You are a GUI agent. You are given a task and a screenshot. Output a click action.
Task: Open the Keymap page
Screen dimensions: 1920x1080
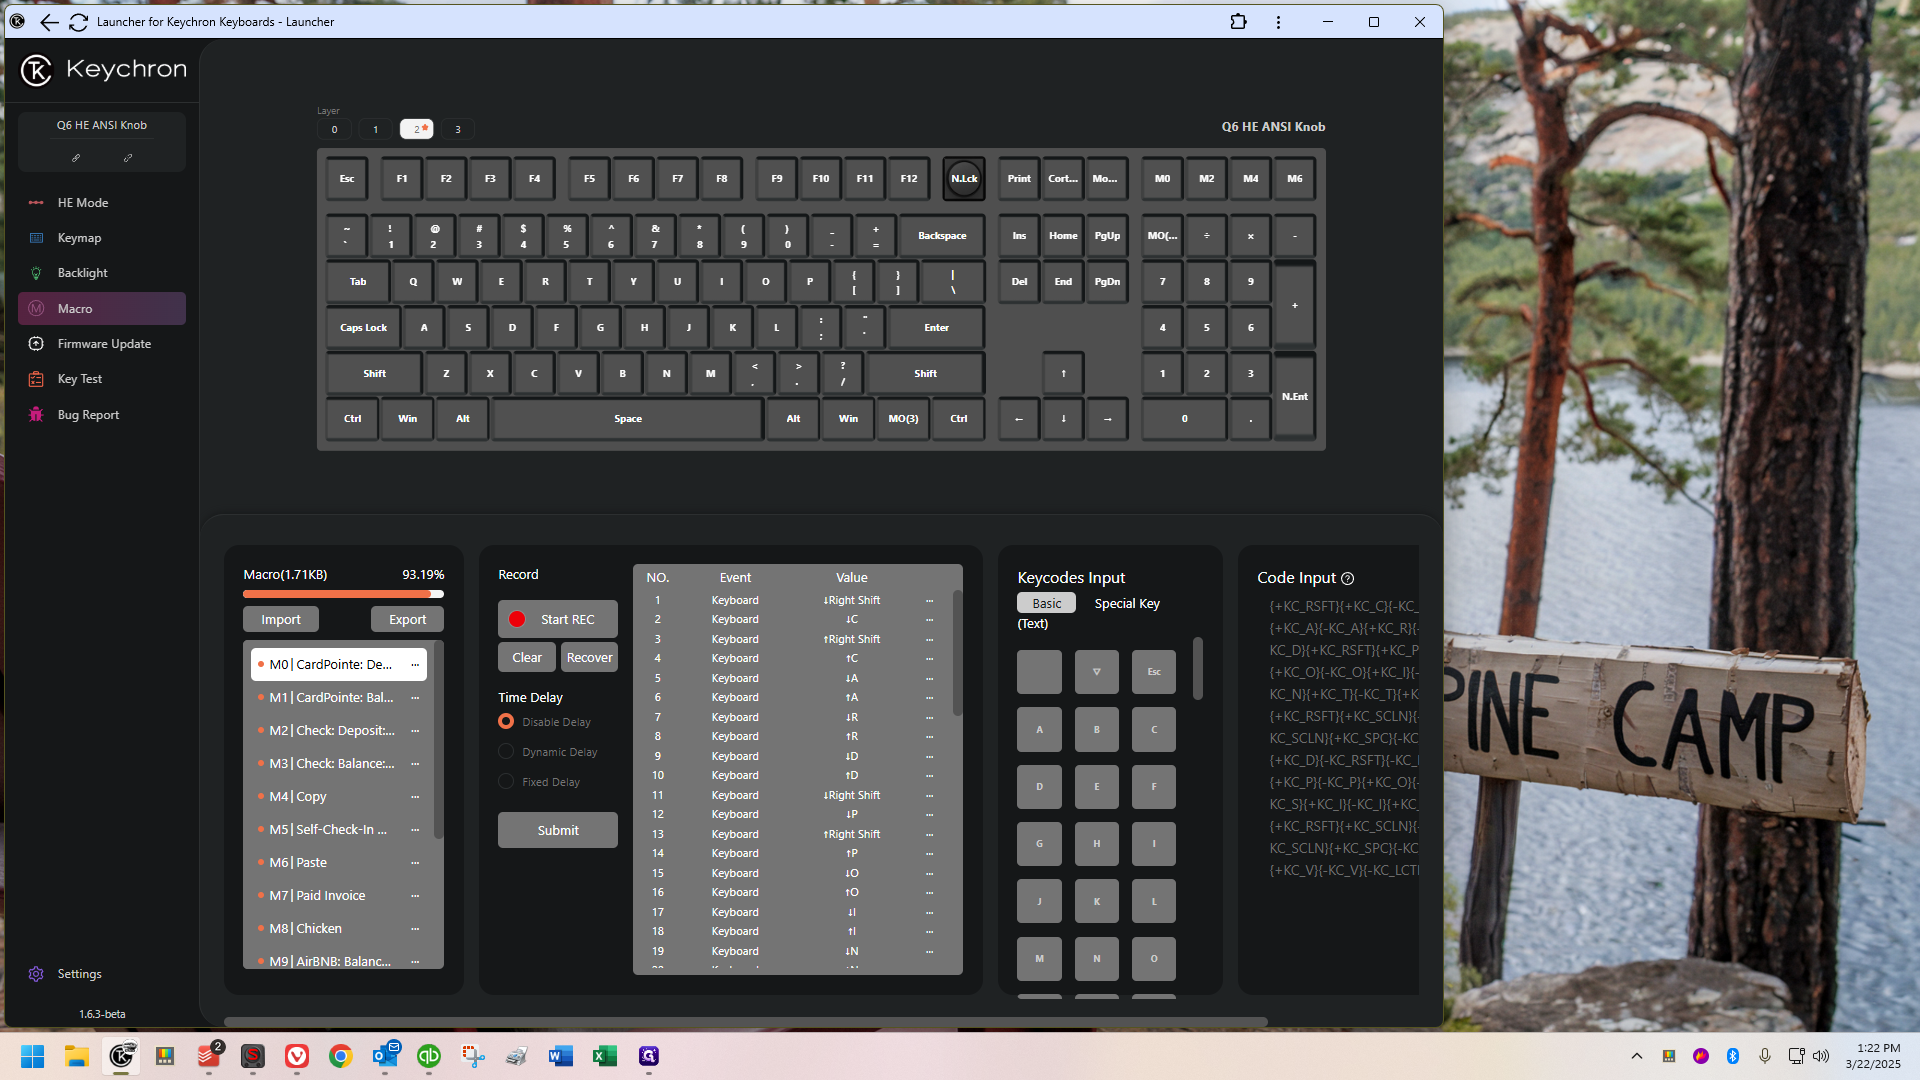(x=79, y=238)
